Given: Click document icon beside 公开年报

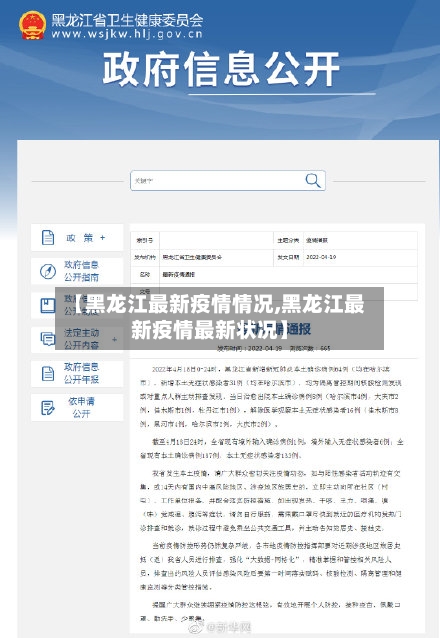Looking at the screenshot, I should pos(48,373).
